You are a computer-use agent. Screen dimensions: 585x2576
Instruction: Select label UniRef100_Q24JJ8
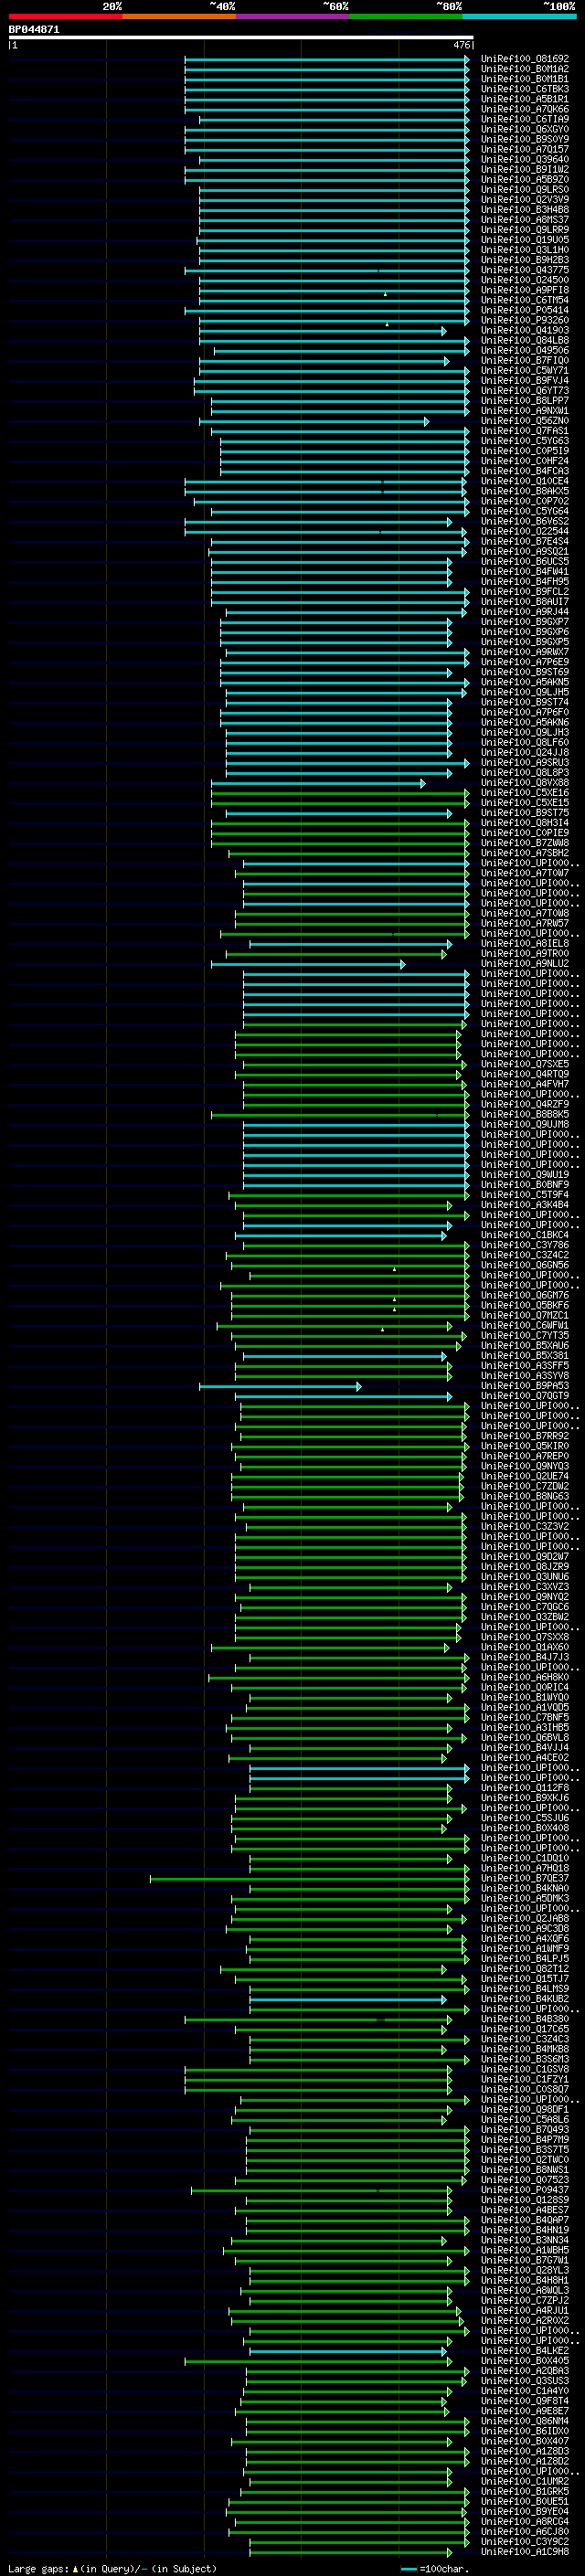tap(525, 752)
